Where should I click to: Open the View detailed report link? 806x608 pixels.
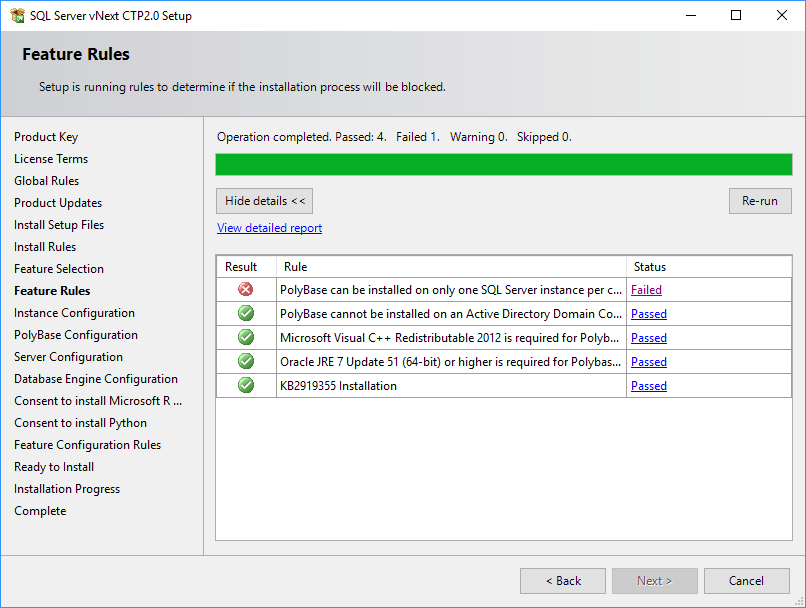tap(269, 228)
